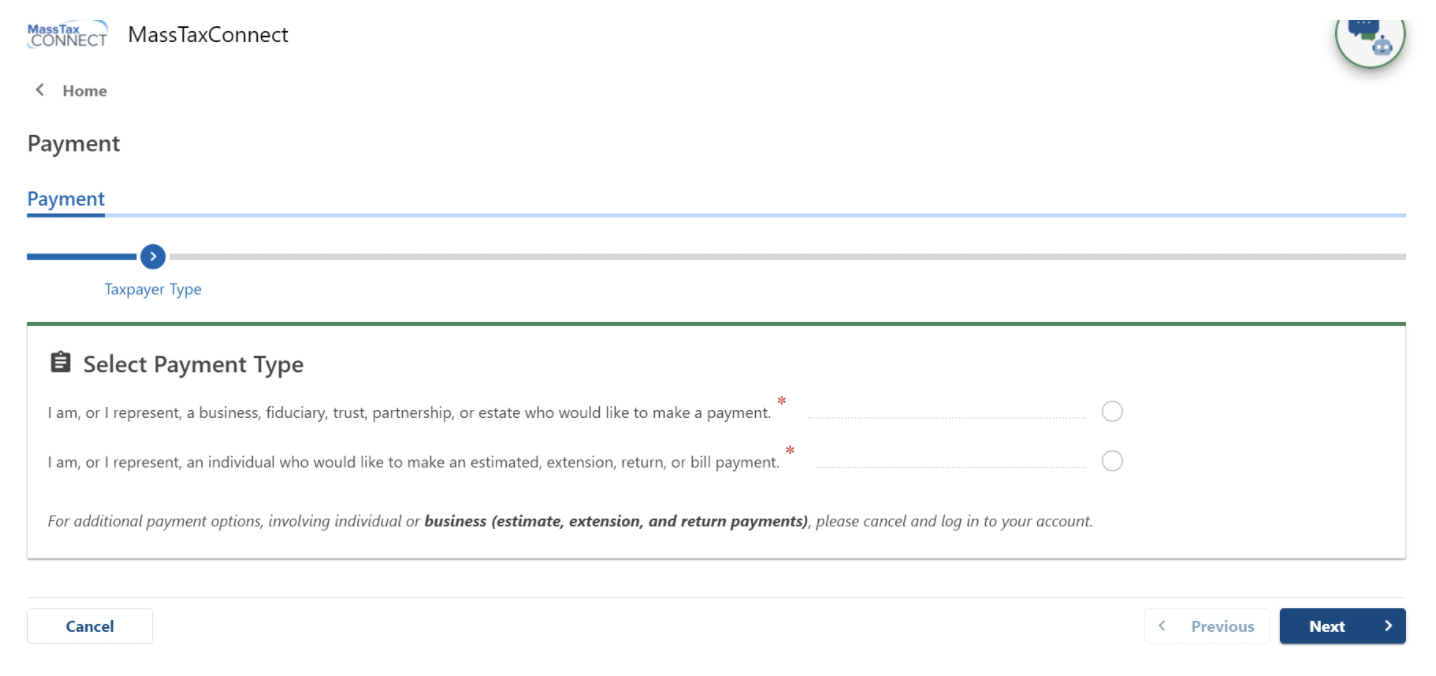Click the Select Payment Type heading
This screenshot has width=1436, height=676.
point(193,365)
